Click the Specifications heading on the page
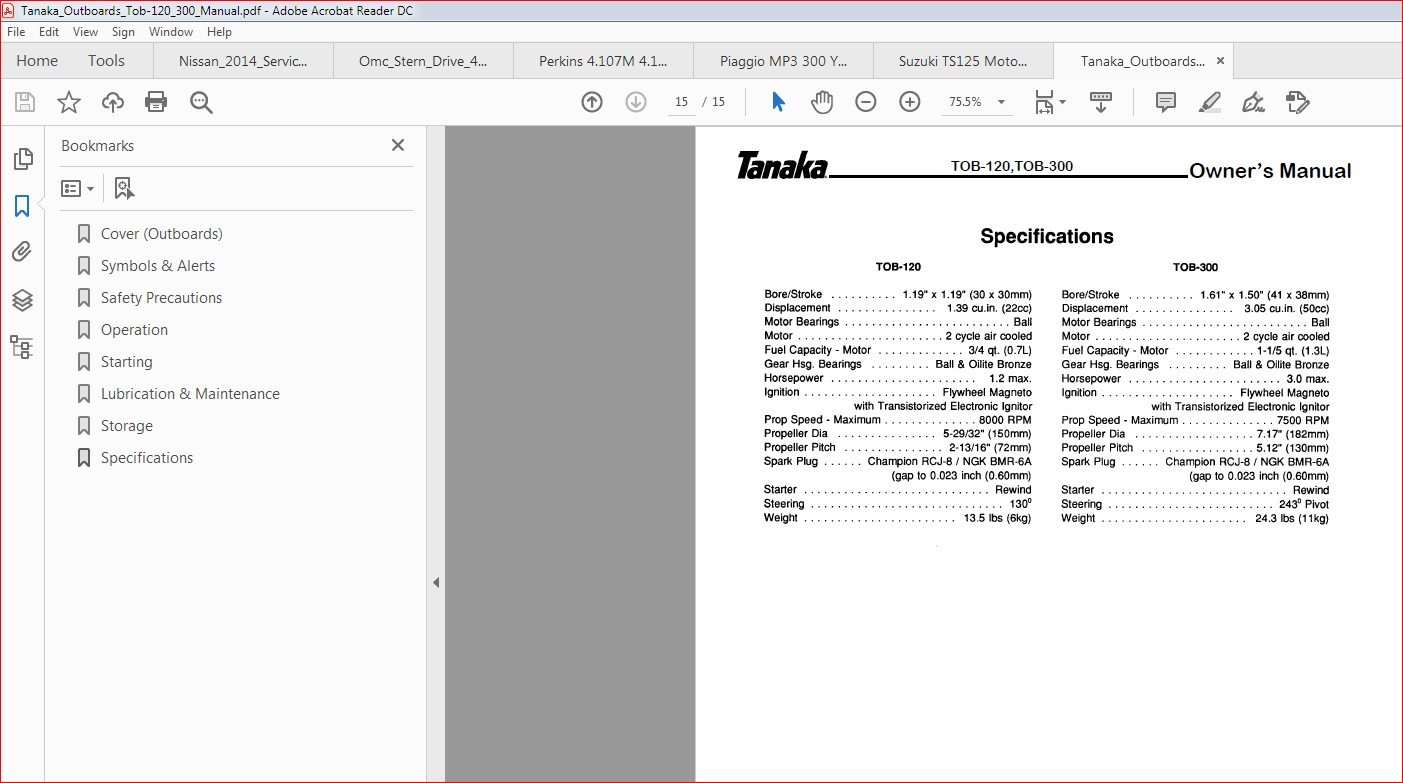This screenshot has width=1403, height=783. tap(1047, 237)
